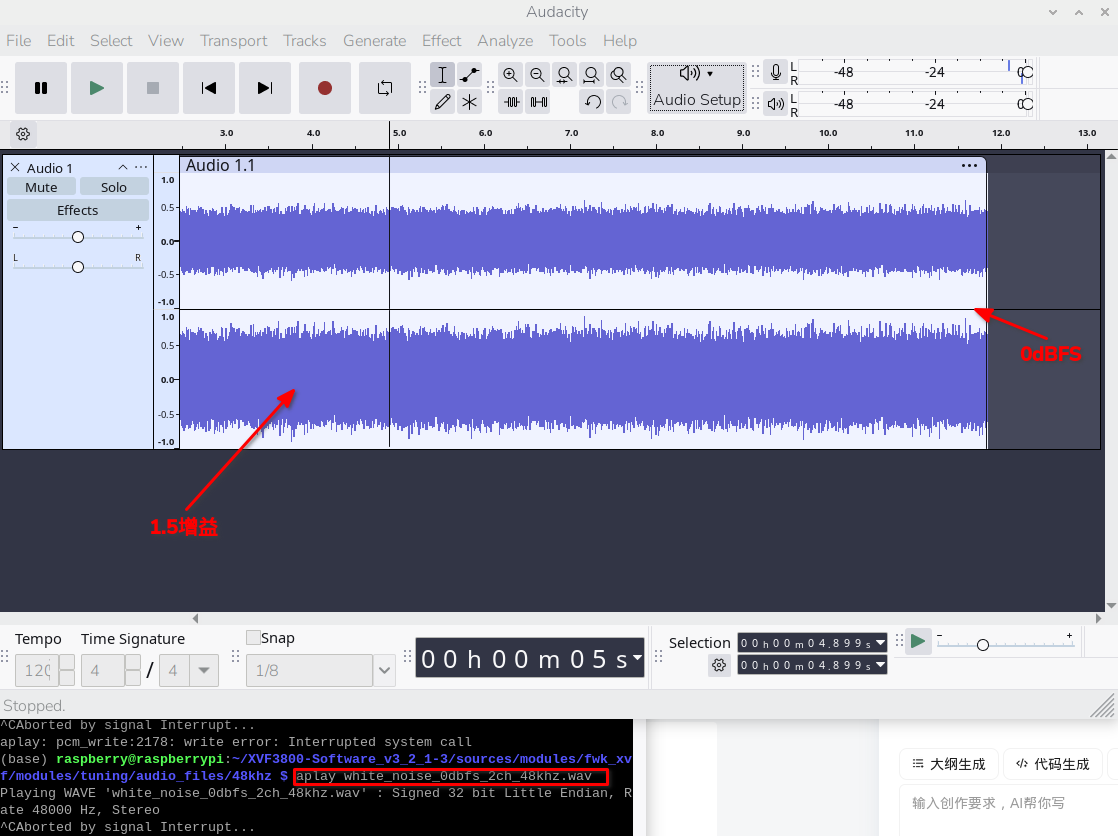The image size is (1118, 836).
Task: Open Audio Setup dropdown
Action: [697, 88]
